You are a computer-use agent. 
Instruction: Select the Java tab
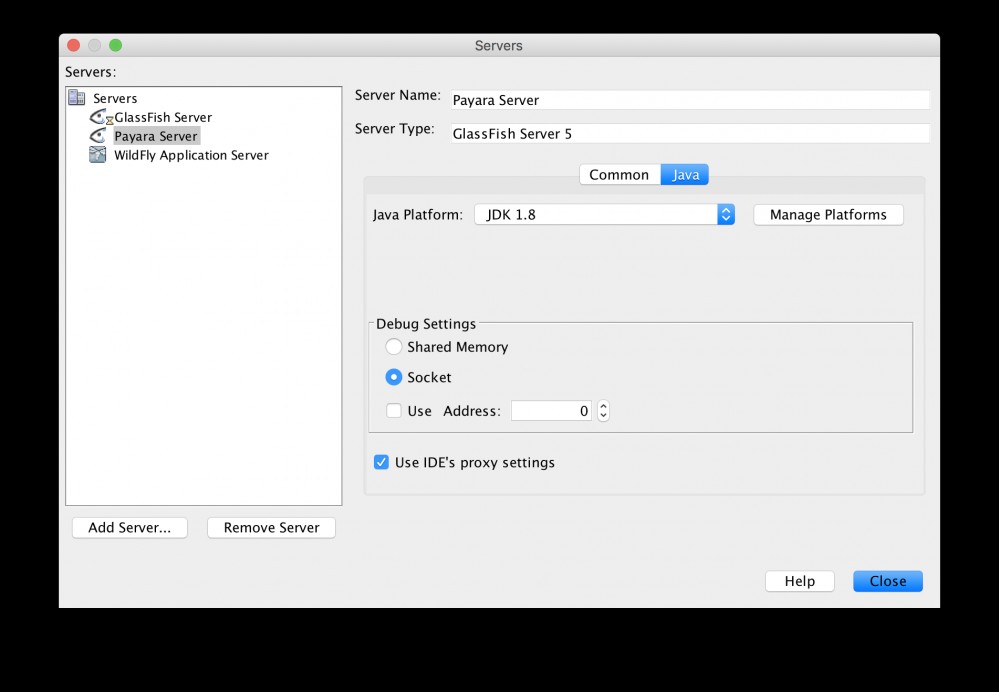point(684,174)
